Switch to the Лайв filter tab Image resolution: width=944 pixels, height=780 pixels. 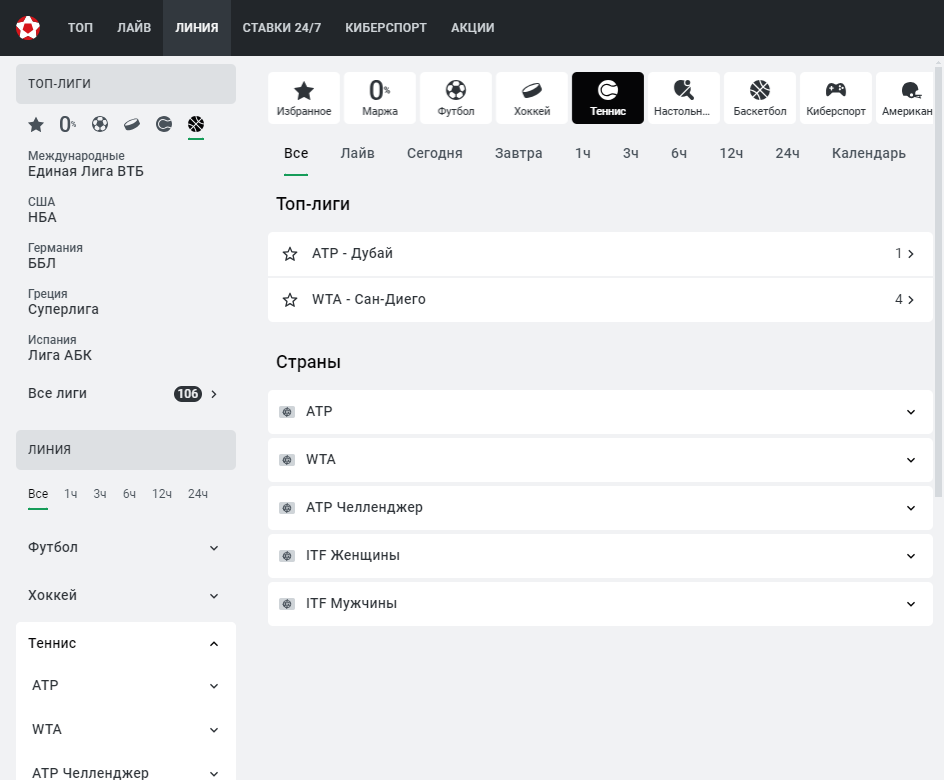[358, 153]
